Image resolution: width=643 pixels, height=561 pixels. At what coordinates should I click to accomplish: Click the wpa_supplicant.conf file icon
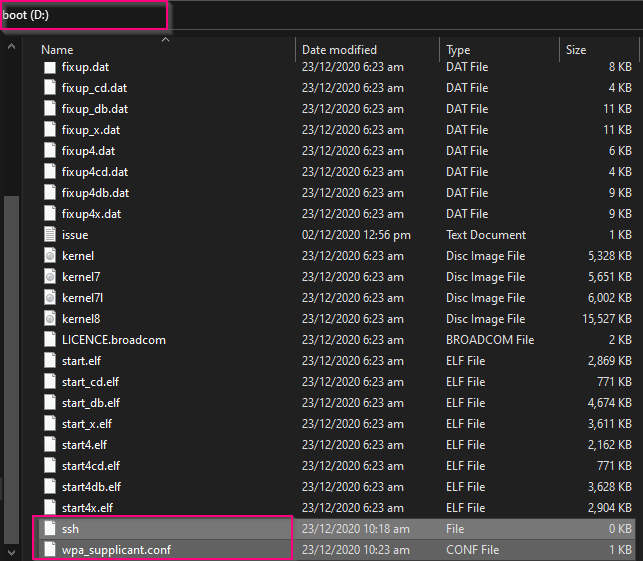click(x=50, y=549)
